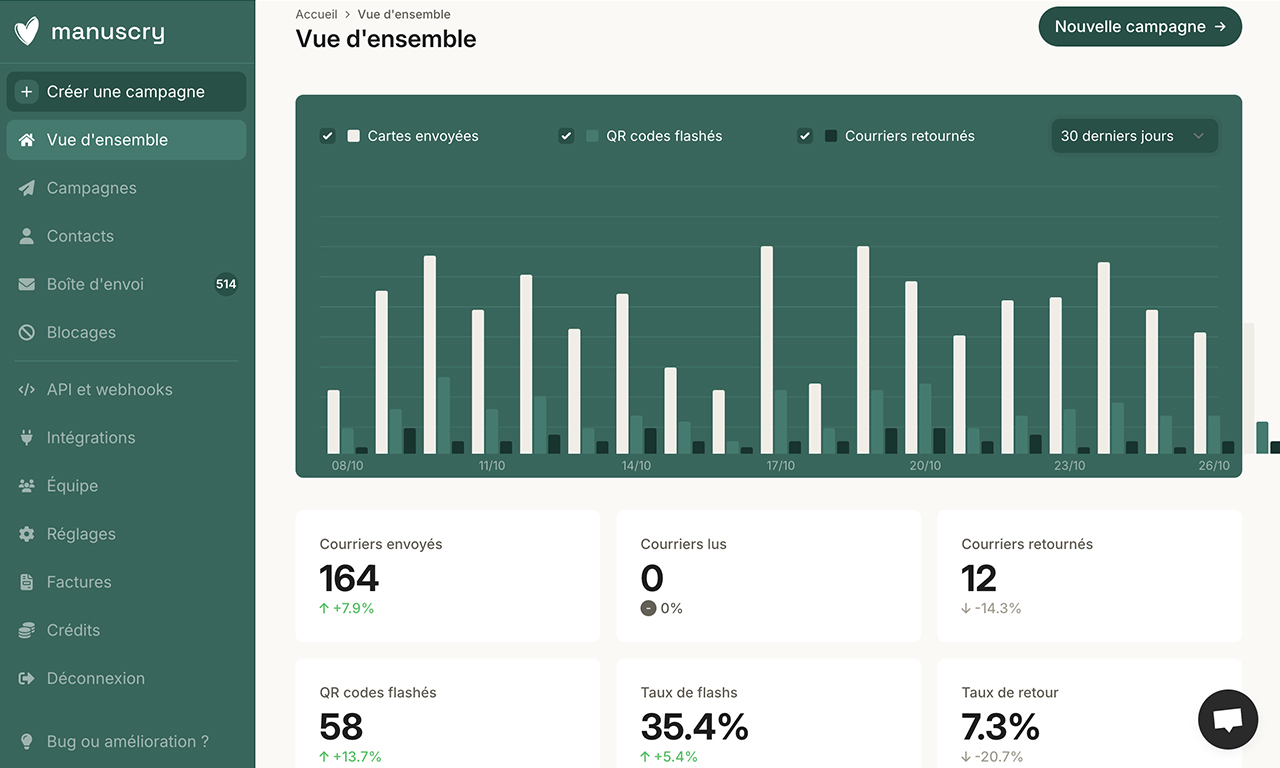Open Boîte d'envoi envelope icon

point(26,283)
